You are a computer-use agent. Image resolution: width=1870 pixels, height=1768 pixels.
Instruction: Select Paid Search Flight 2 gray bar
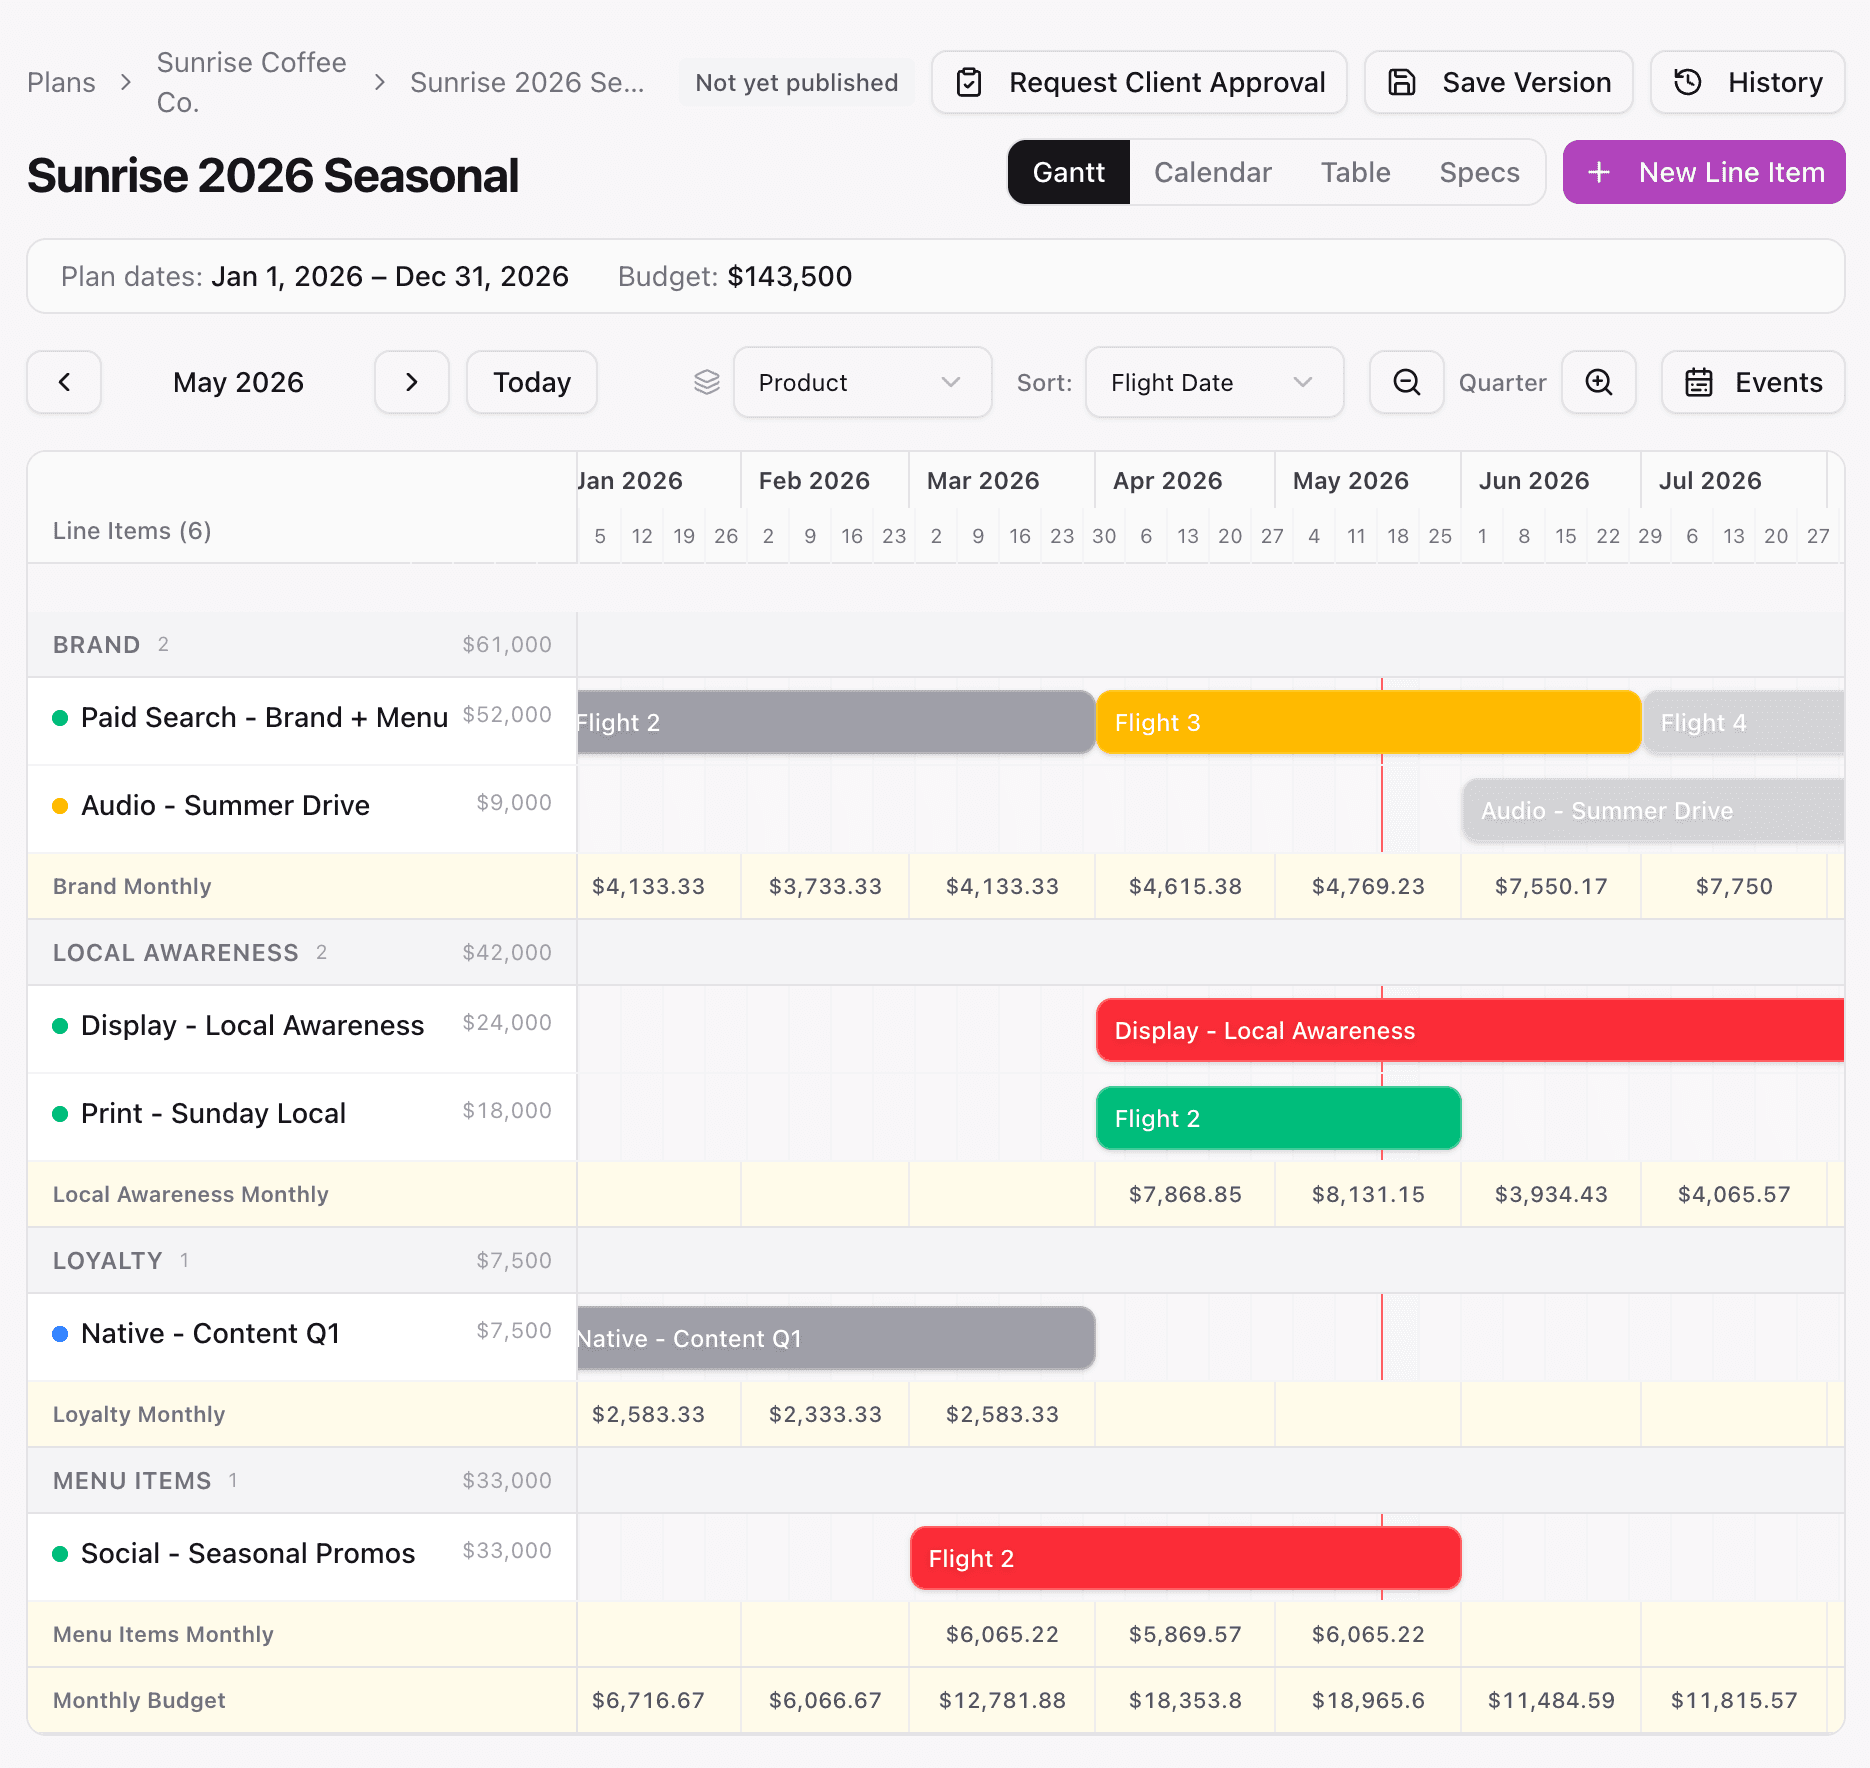click(x=836, y=722)
